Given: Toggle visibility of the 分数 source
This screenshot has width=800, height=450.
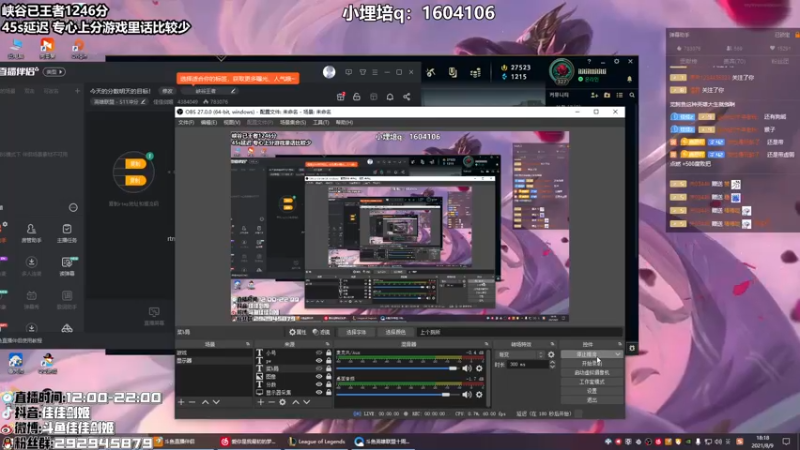Looking at the screenshot, I should click(x=319, y=384).
